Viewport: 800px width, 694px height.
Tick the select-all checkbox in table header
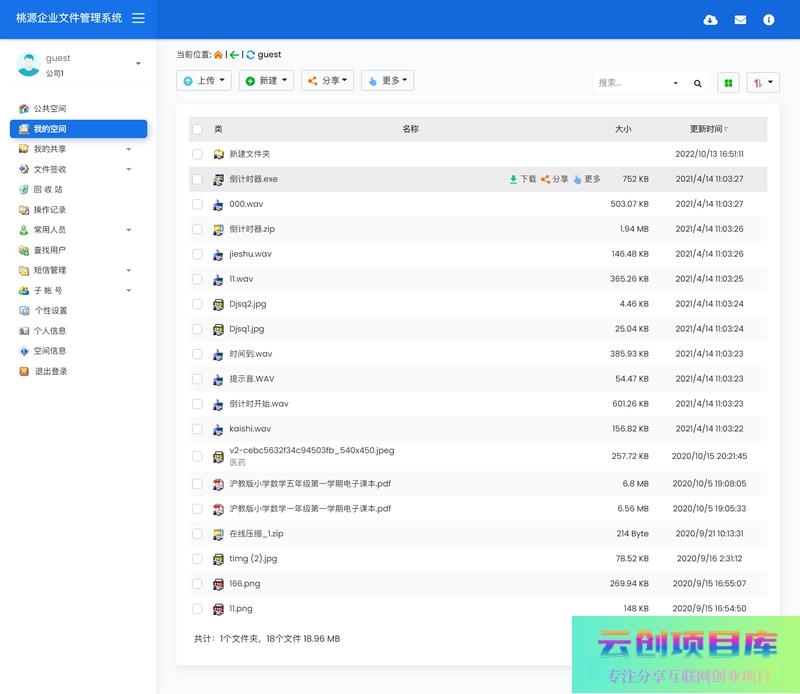click(197, 129)
